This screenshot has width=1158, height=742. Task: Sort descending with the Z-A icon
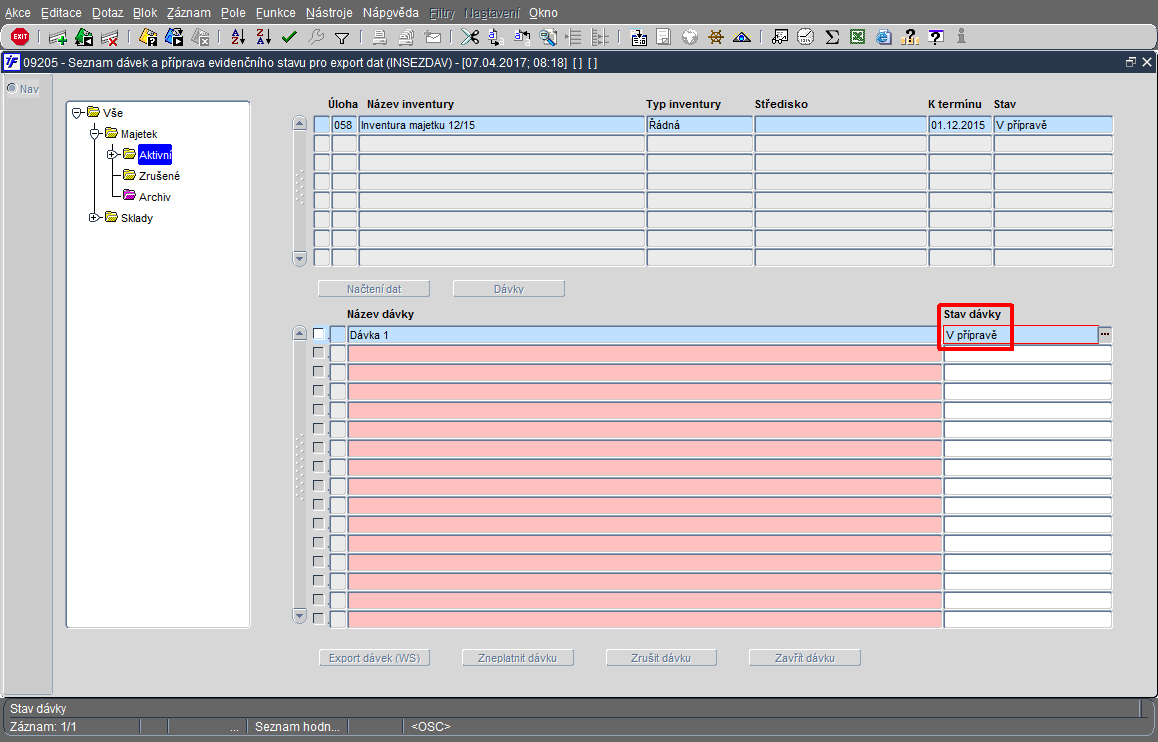pos(264,37)
